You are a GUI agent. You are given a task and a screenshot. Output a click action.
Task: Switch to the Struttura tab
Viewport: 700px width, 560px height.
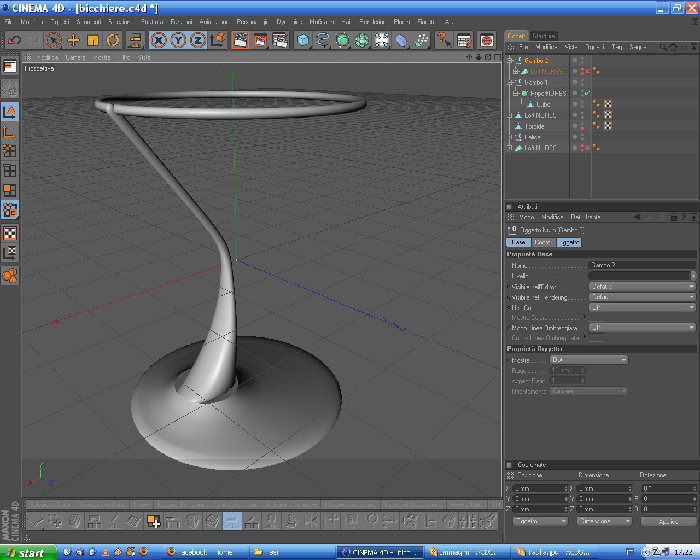tap(543, 36)
